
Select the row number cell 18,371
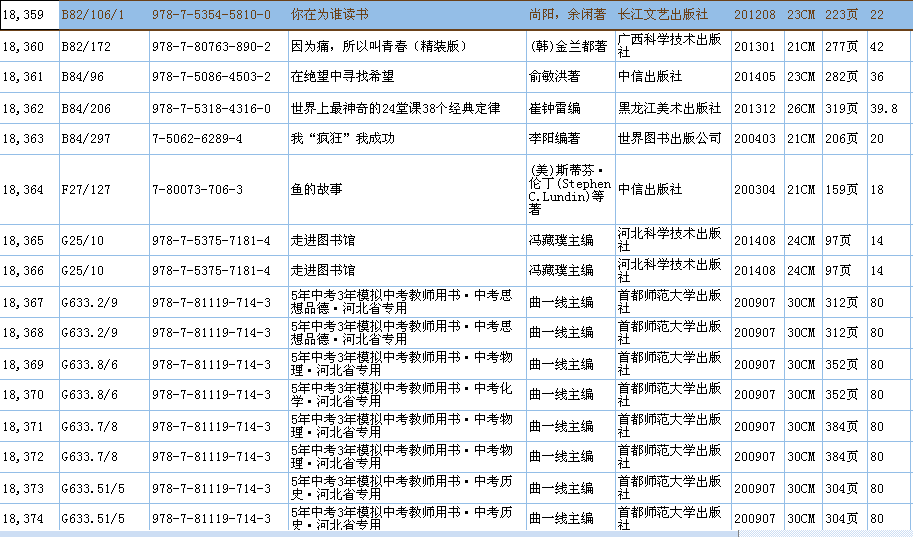tap(30, 426)
